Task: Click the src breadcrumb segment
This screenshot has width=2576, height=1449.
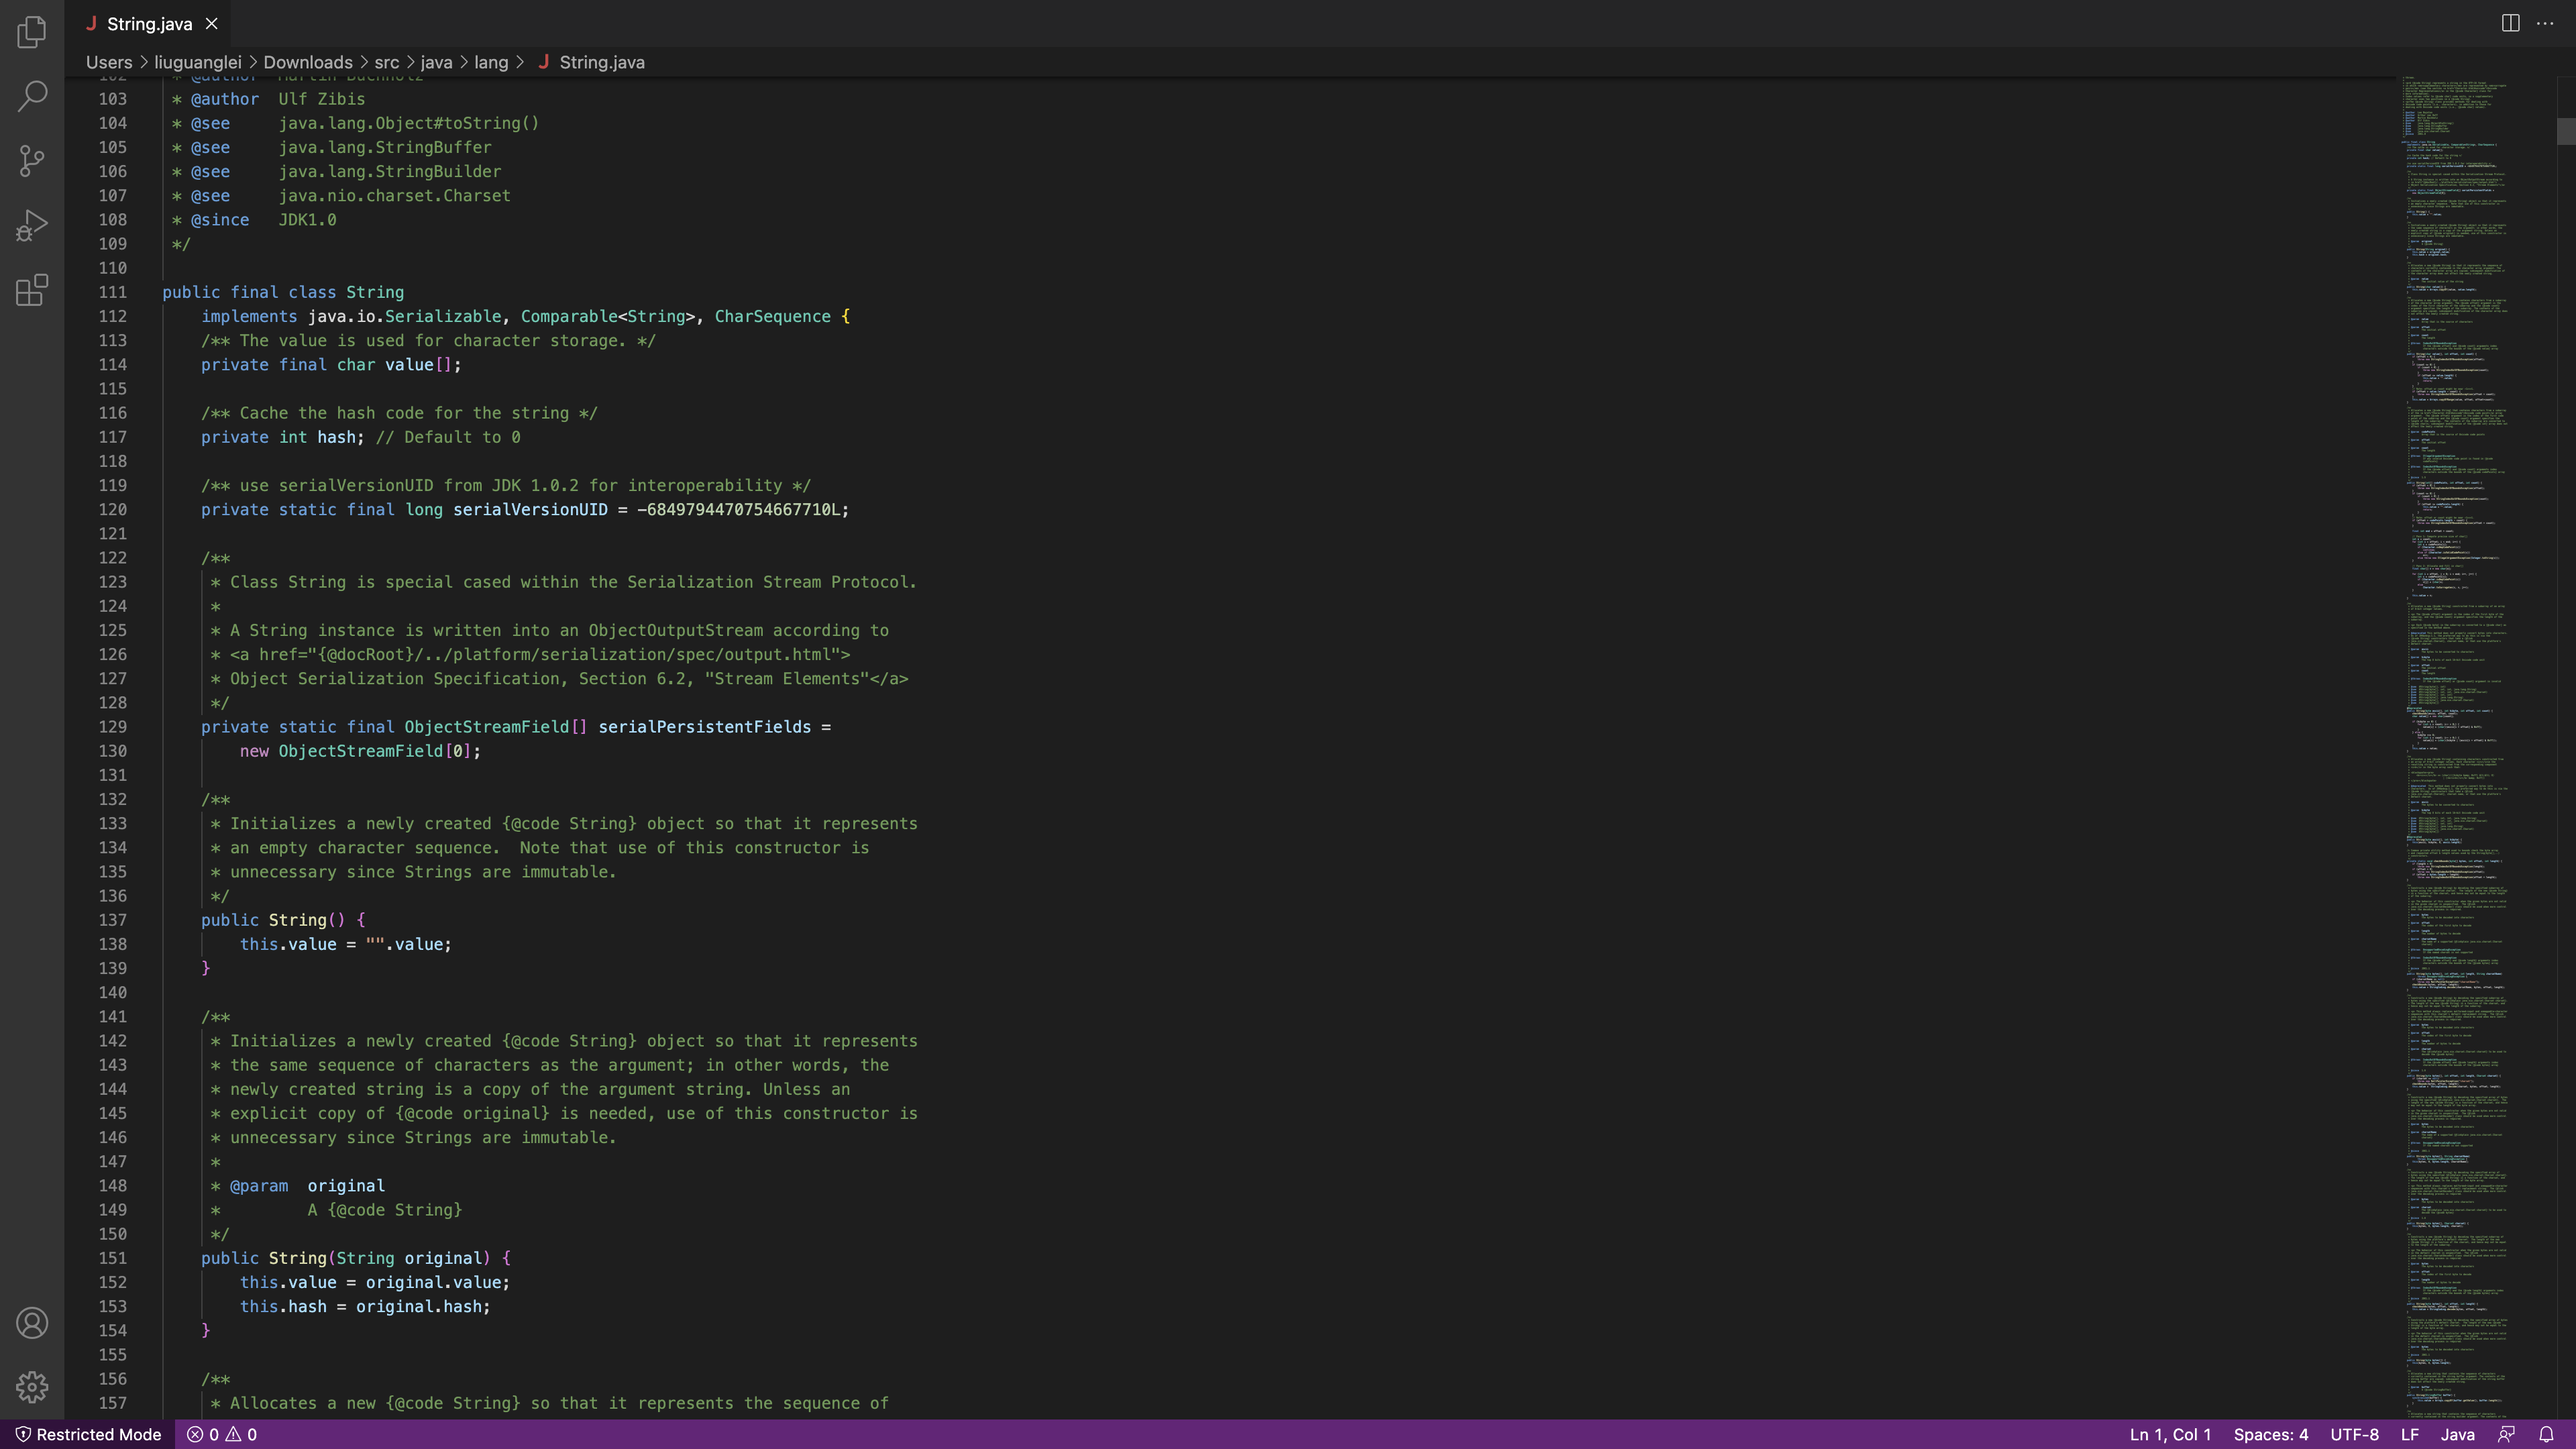Action: click(x=387, y=62)
